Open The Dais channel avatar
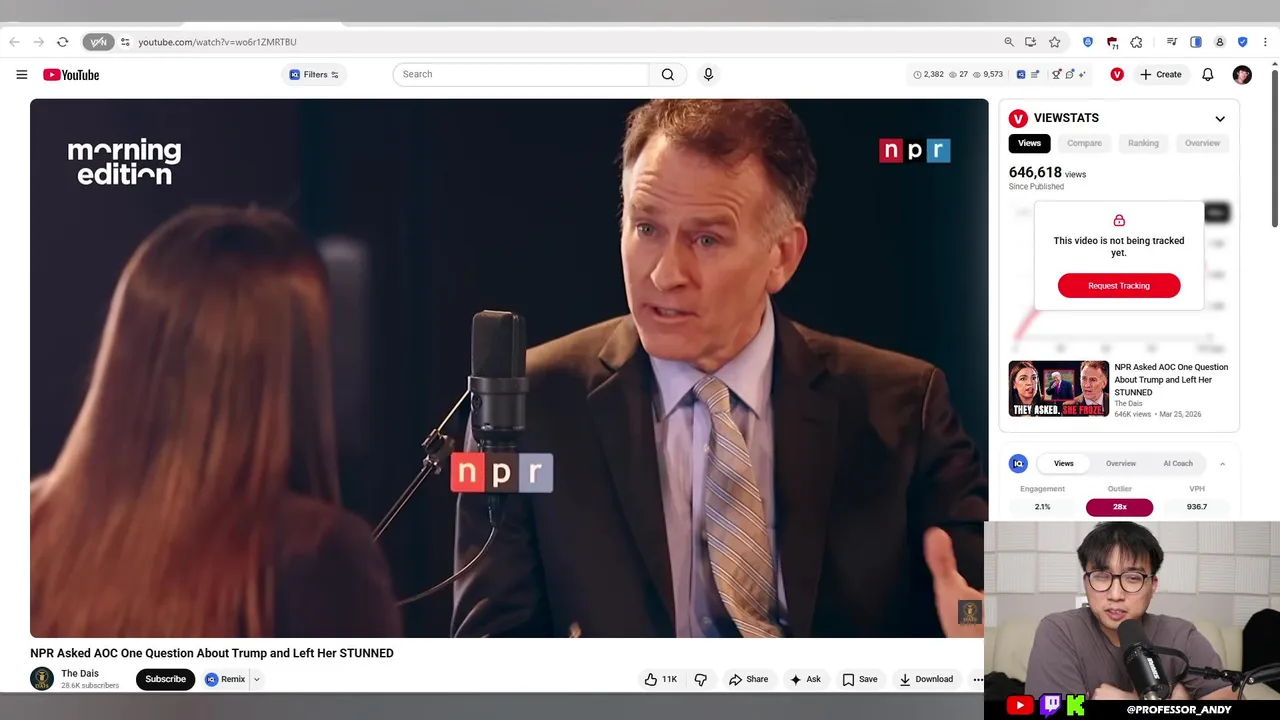Viewport: 1280px width, 720px height. [x=42, y=679]
